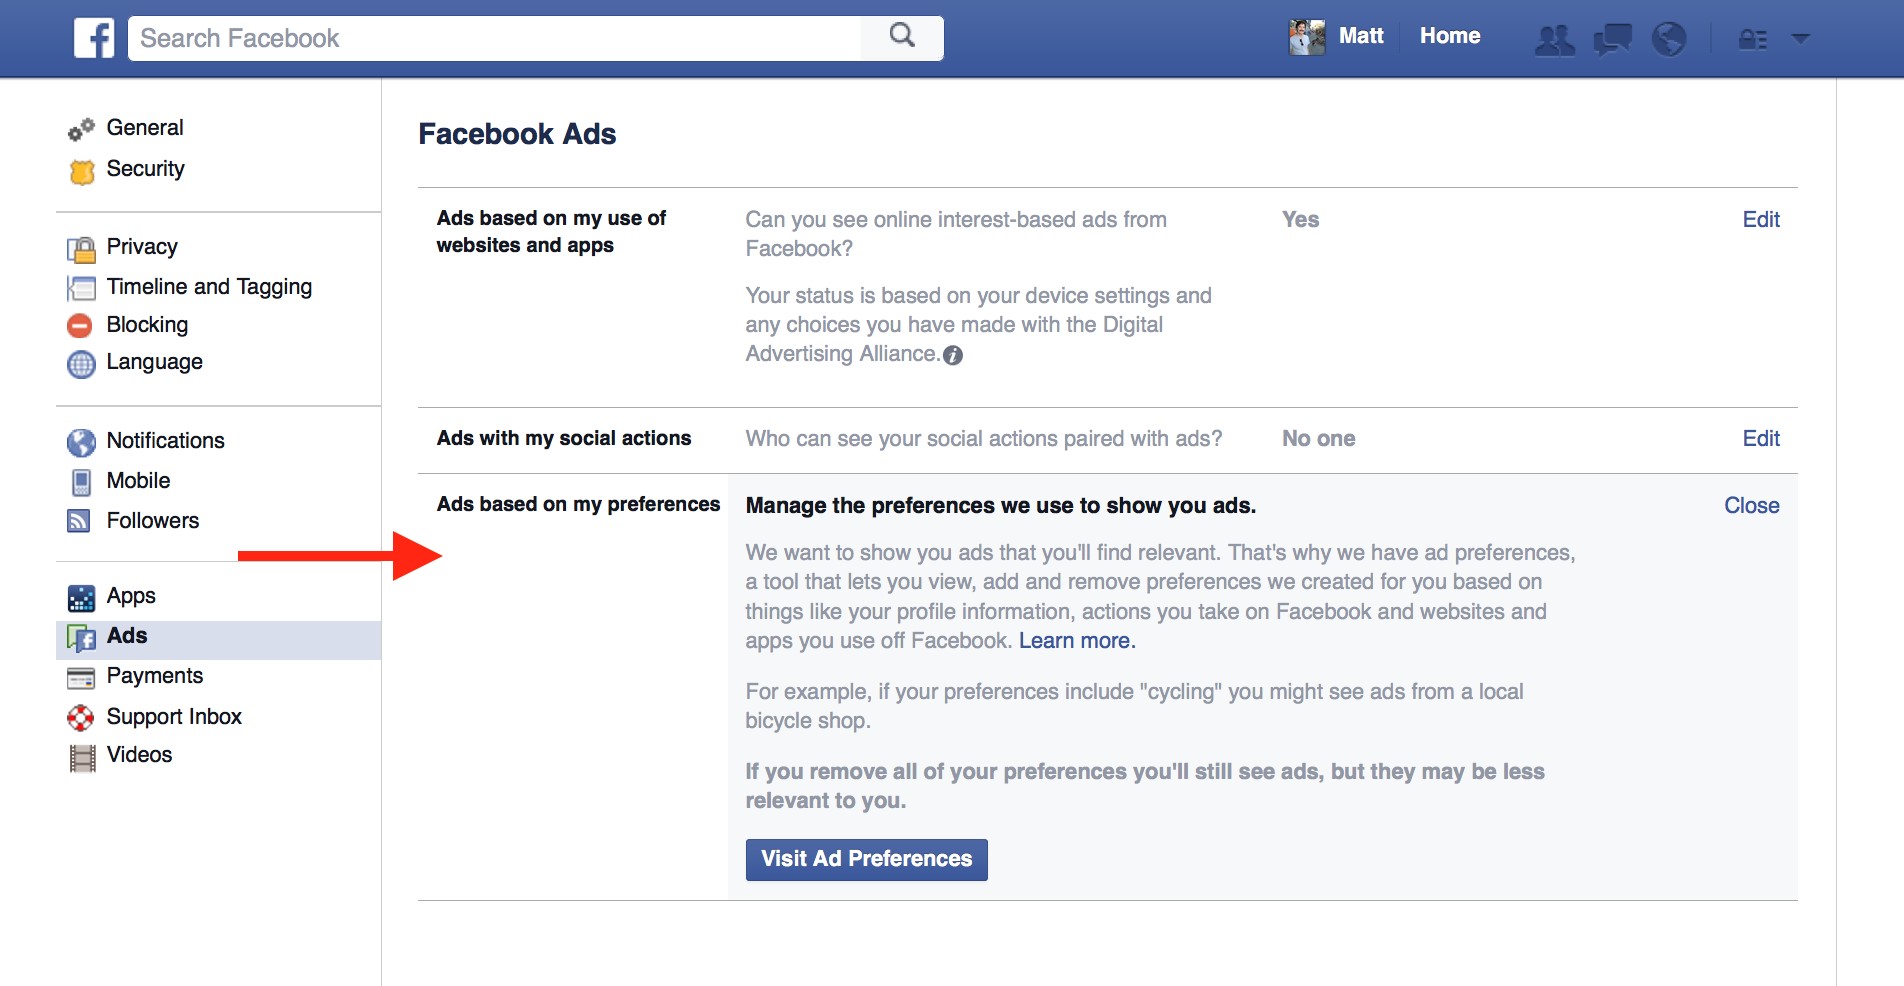Click the search magnifier icon

click(x=902, y=36)
